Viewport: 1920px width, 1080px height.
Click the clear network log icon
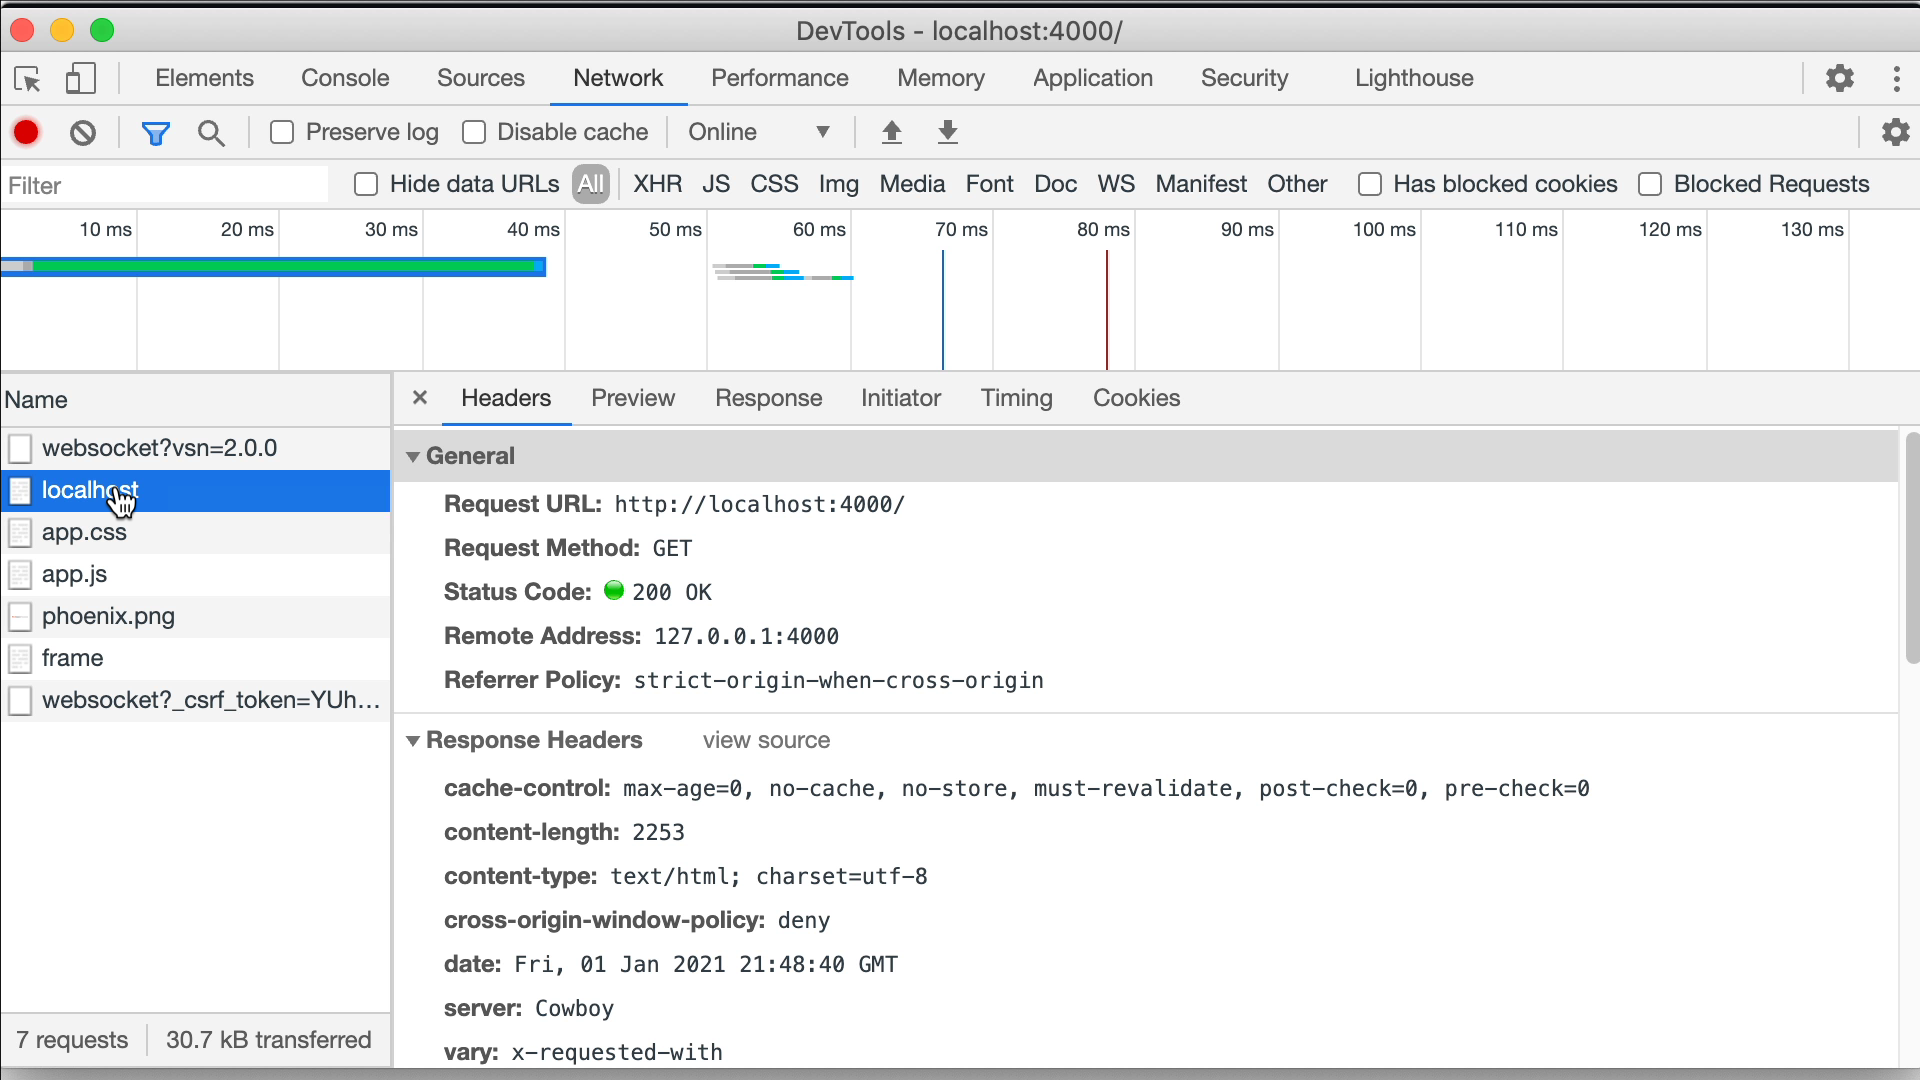click(x=82, y=132)
